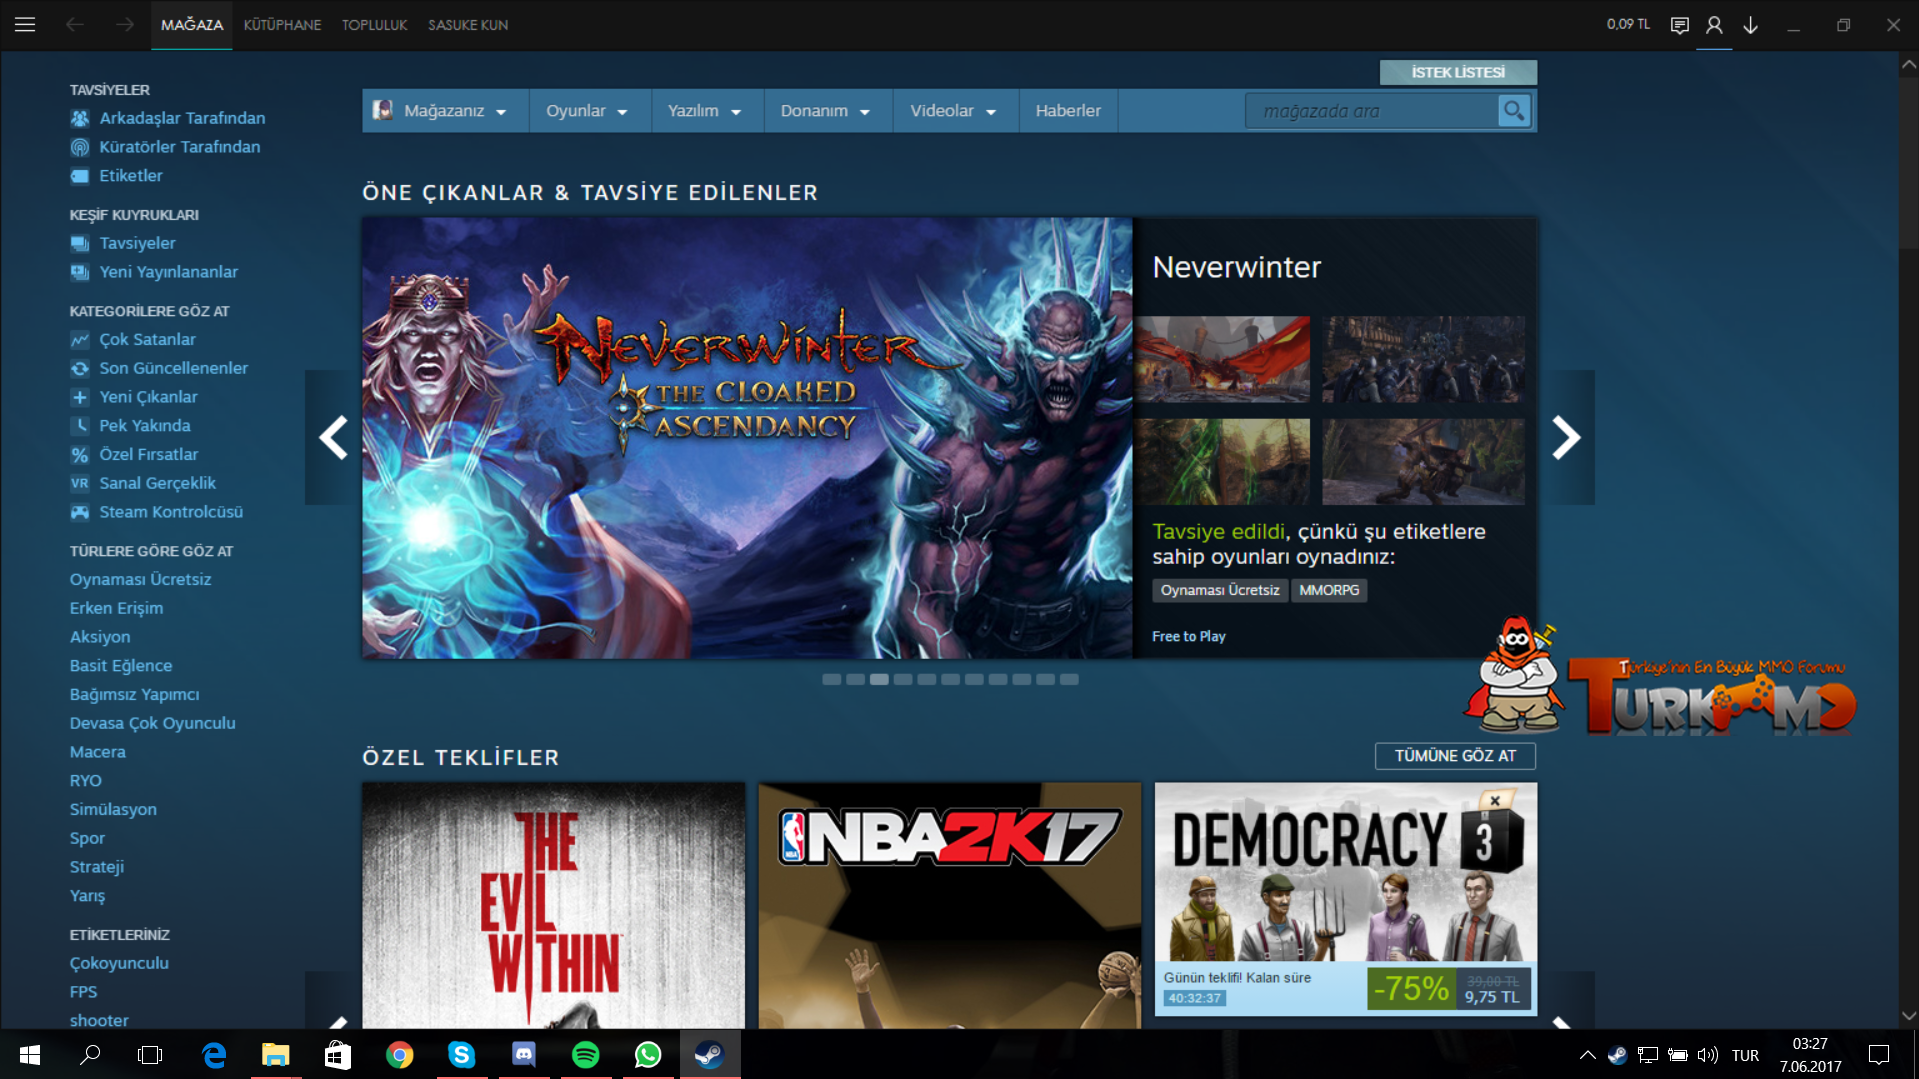
Task: Open the Çokoyunculu tag
Action: click(x=119, y=964)
